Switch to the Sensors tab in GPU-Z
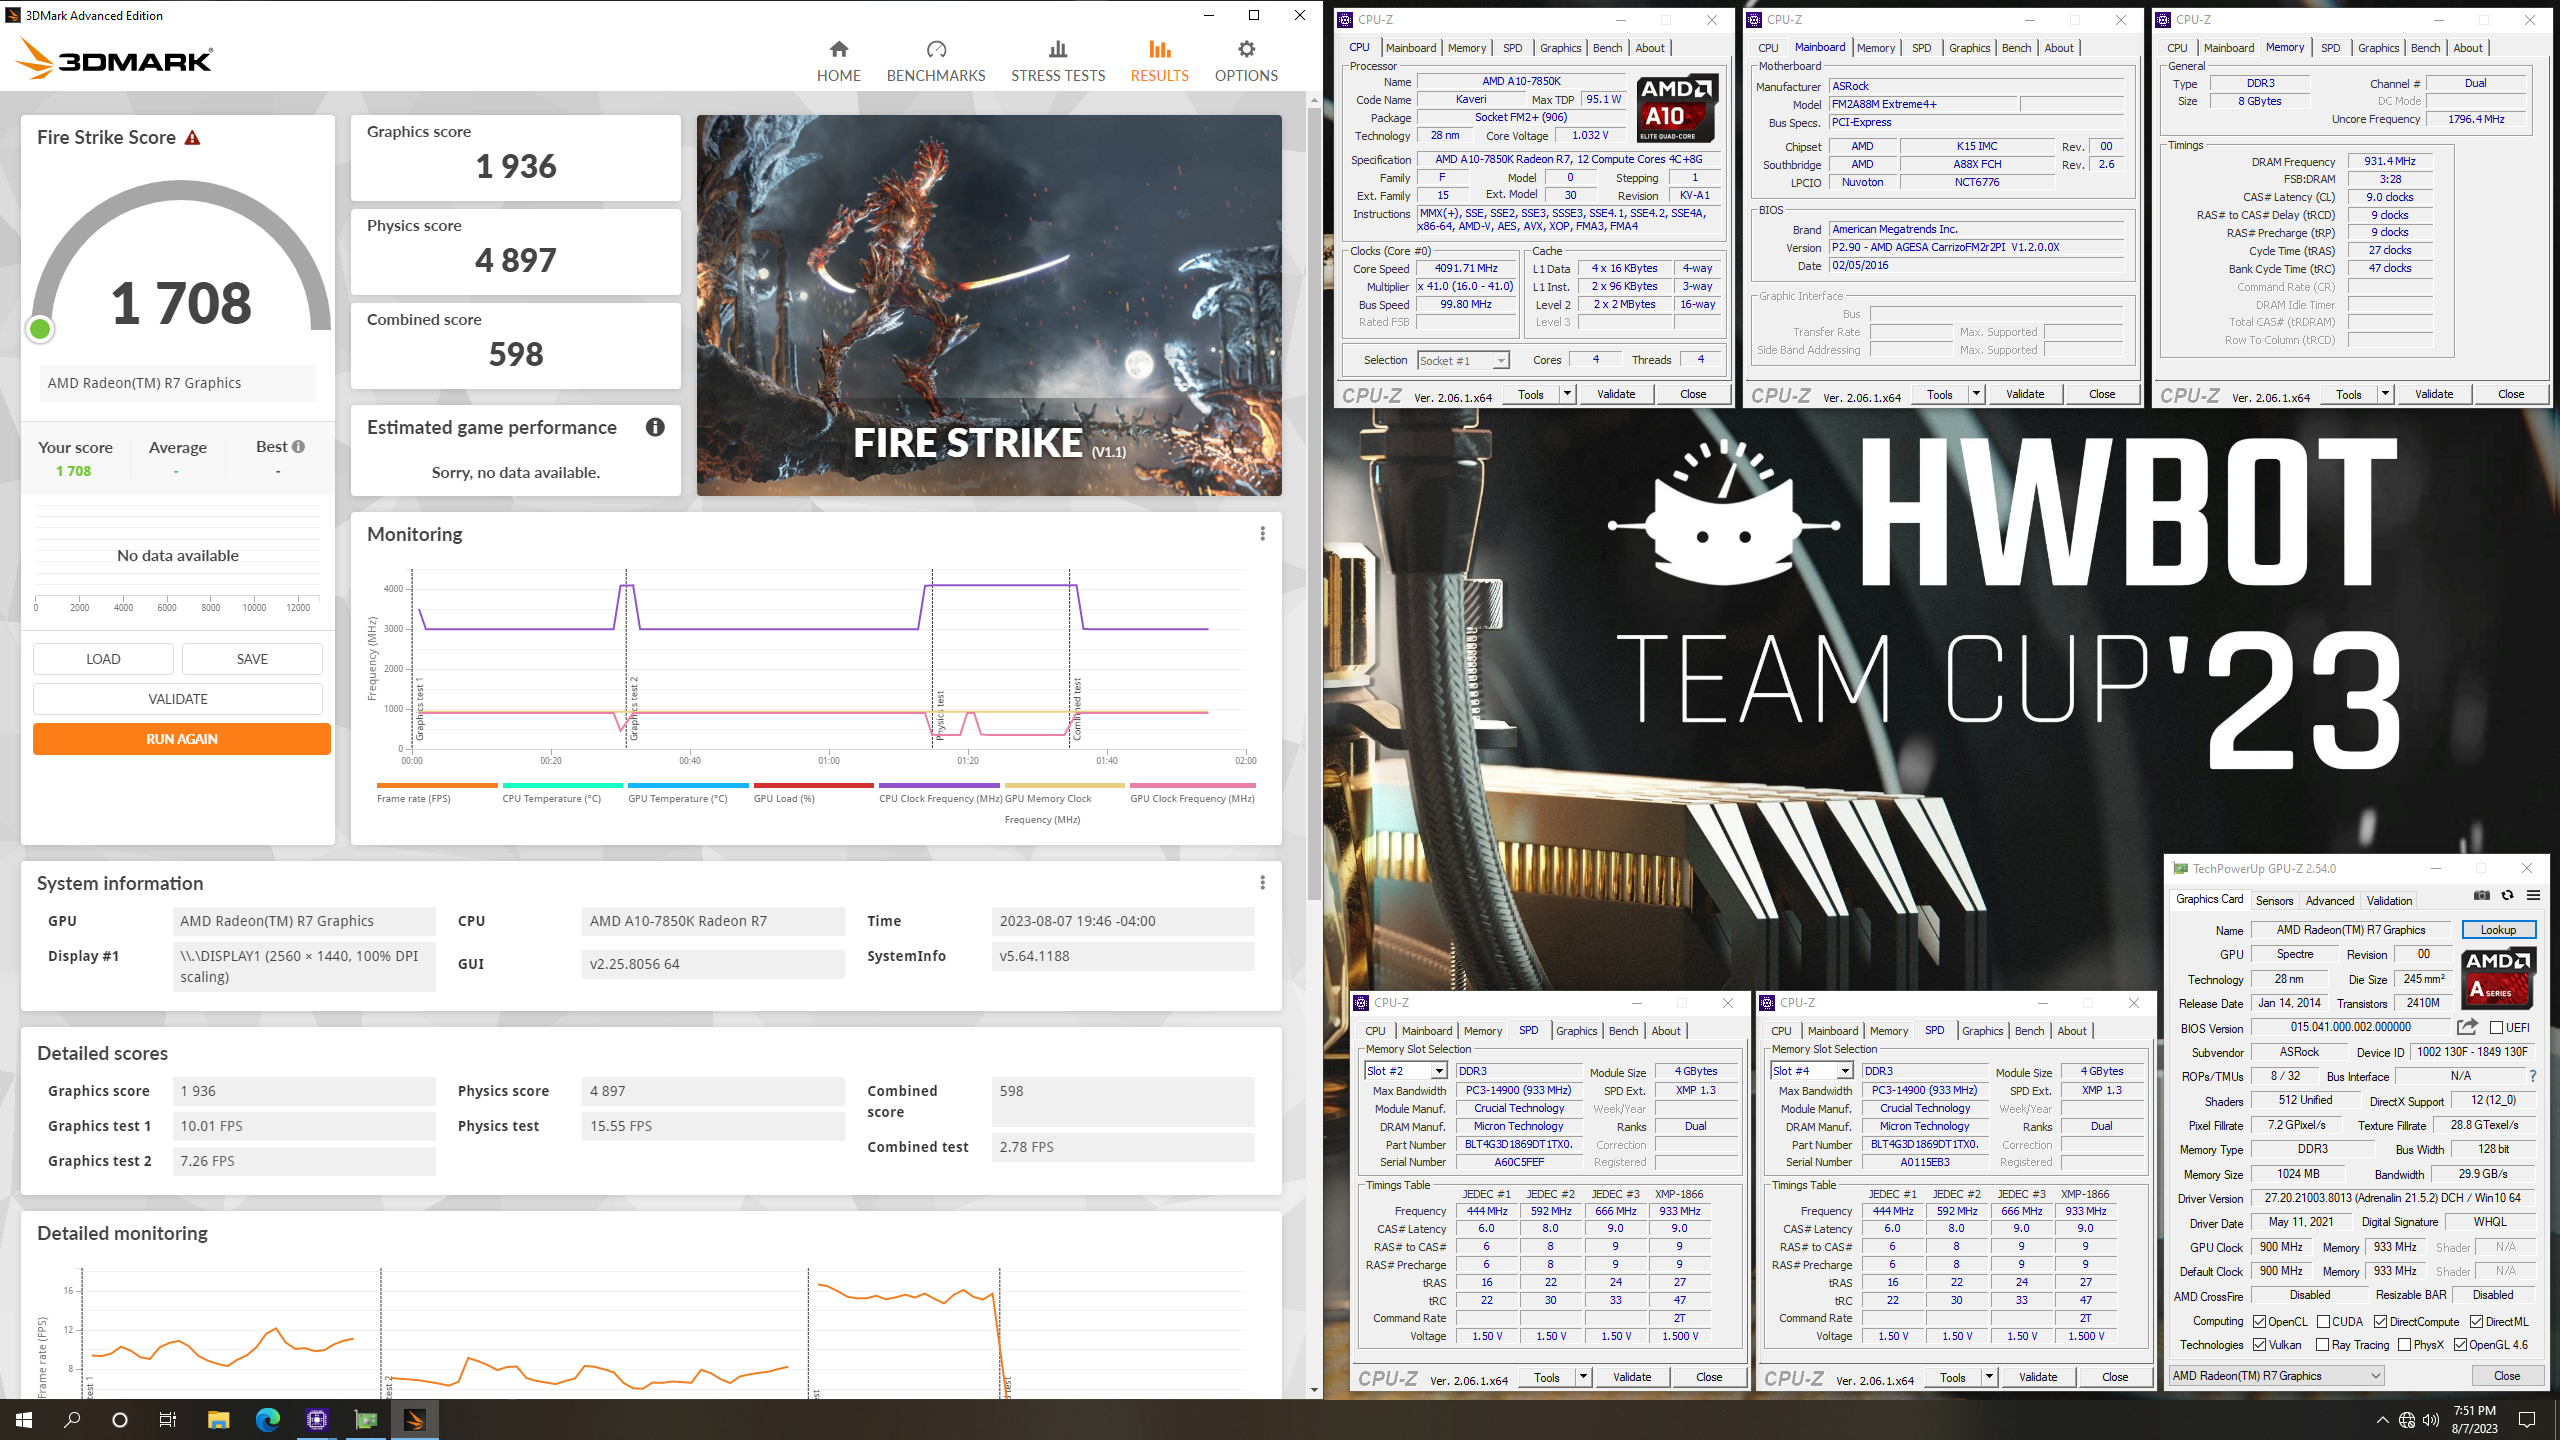Image resolution: width=2560 pixels, height=1440 pixels. [x=2274, y=900]
